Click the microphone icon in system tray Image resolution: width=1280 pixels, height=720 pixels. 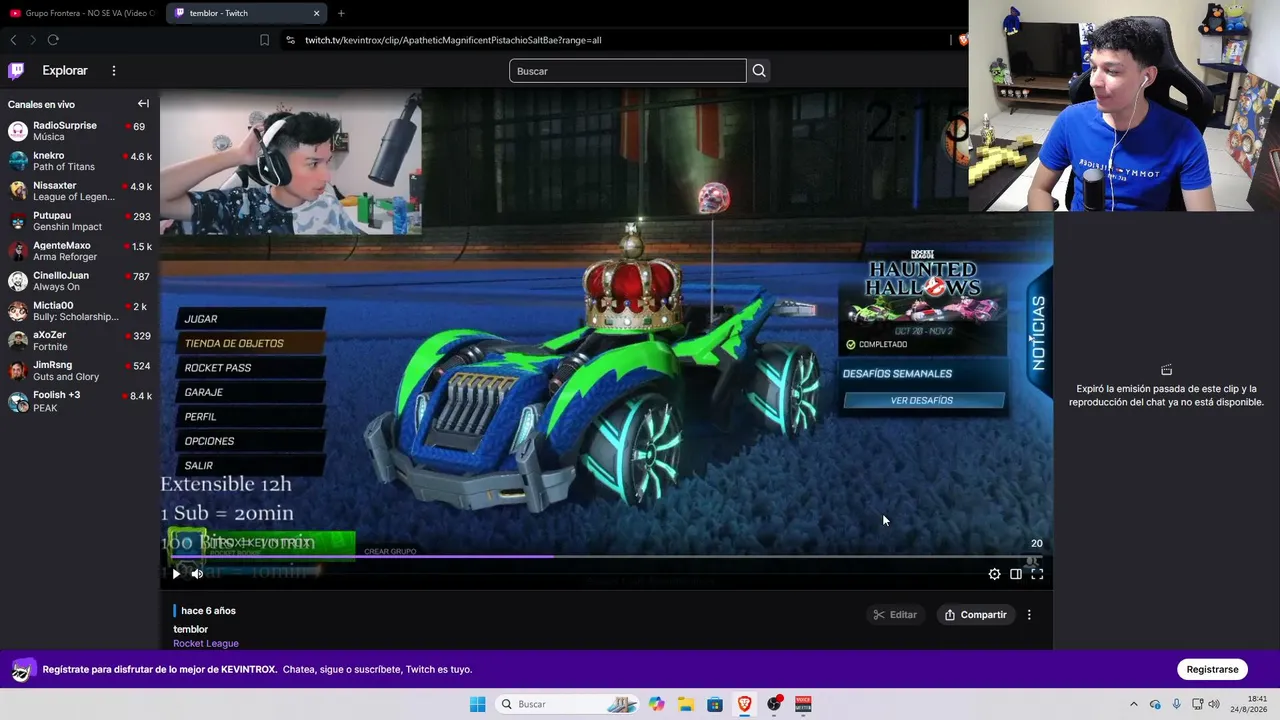[x=1176, y=704]
